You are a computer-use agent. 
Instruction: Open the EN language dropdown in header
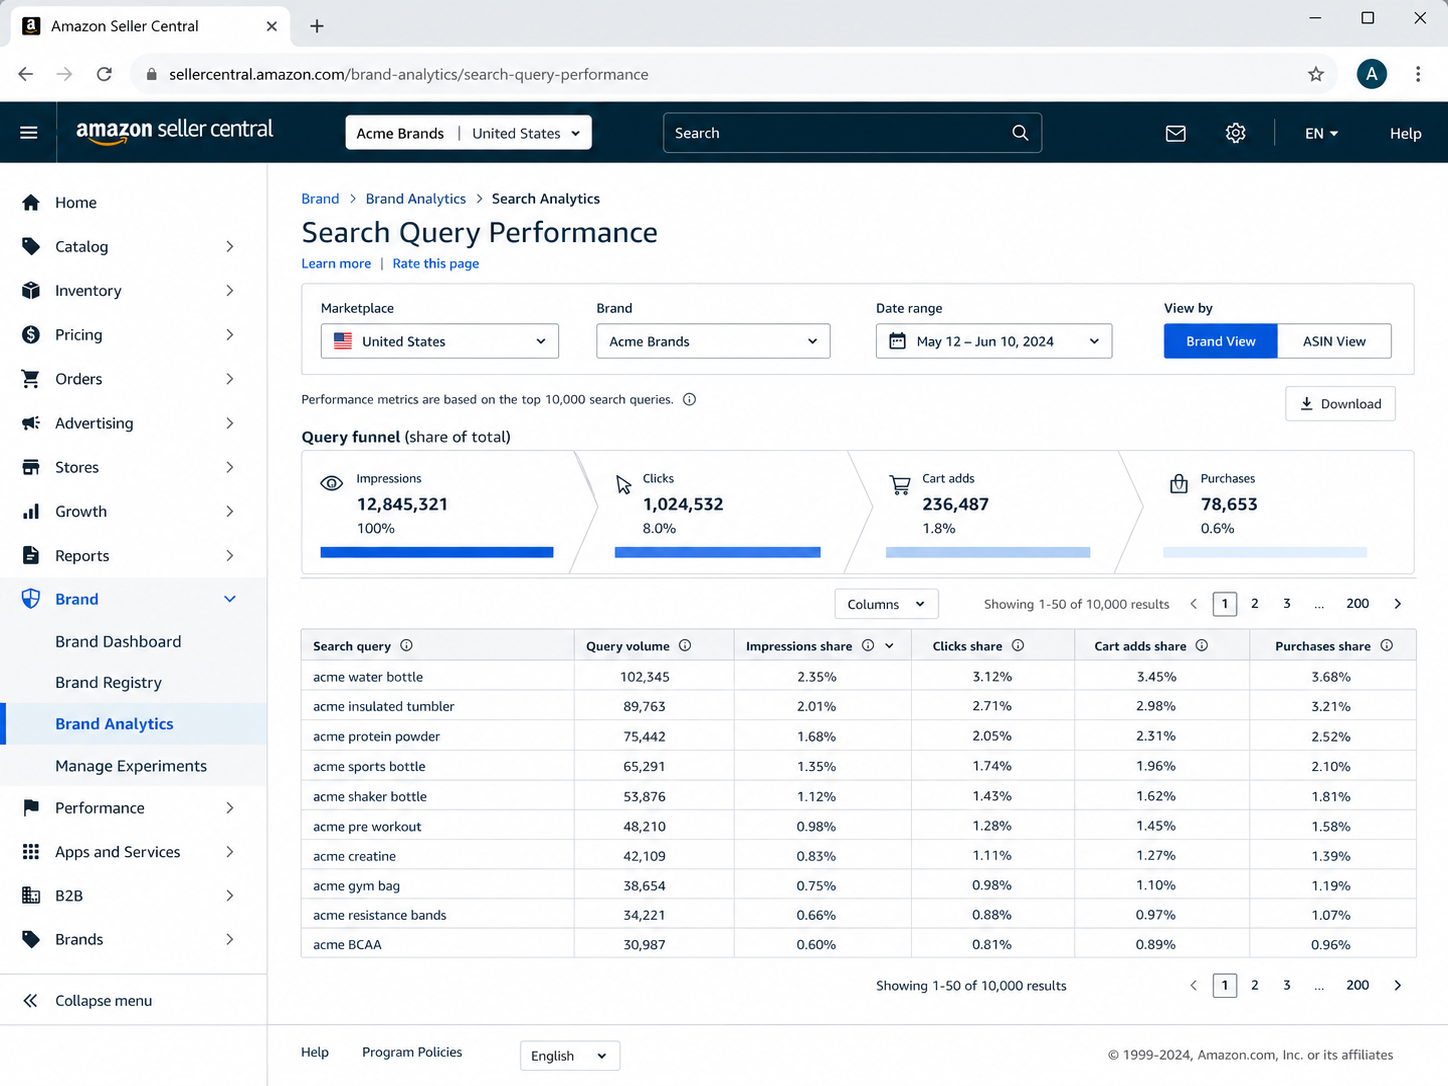click(1321, 133)
